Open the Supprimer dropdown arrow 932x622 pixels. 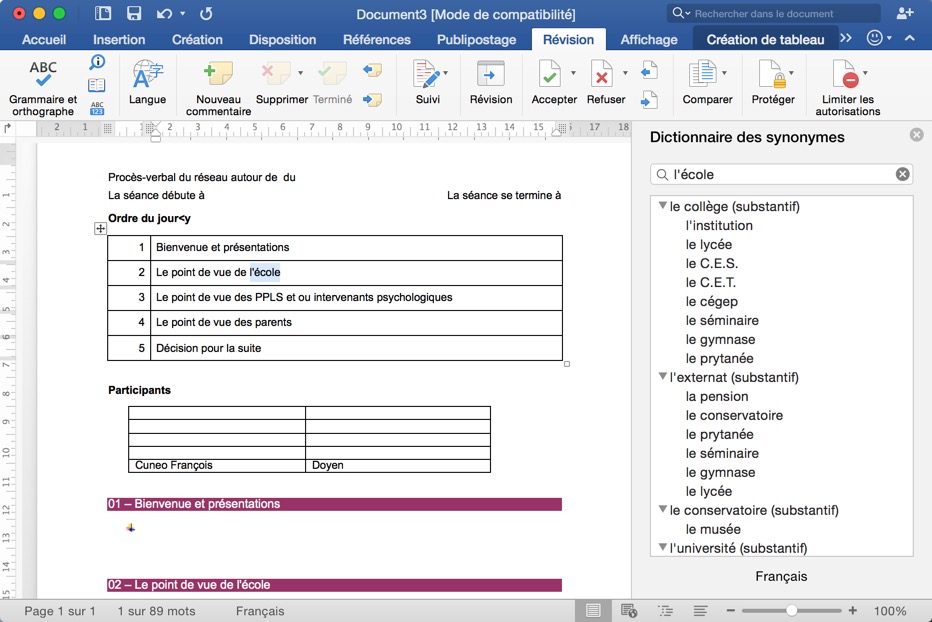tap(300, 73)
